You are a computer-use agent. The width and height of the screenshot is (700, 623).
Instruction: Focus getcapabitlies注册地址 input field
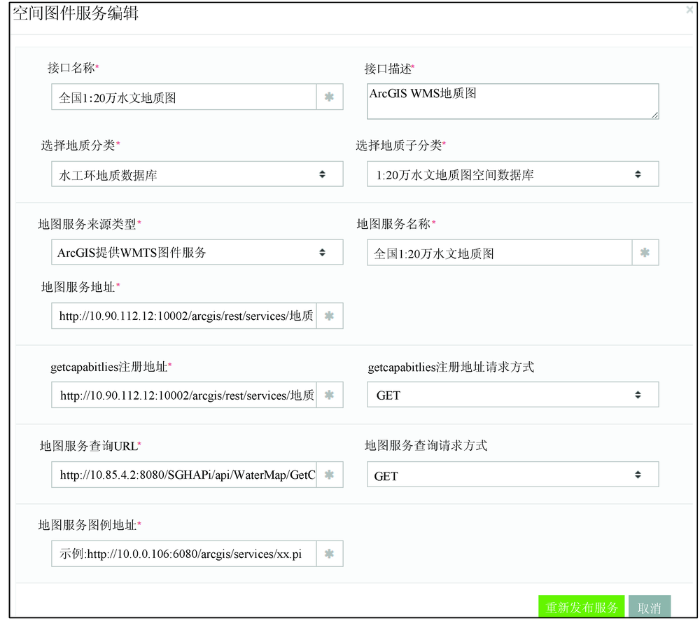tap(184, 395)
